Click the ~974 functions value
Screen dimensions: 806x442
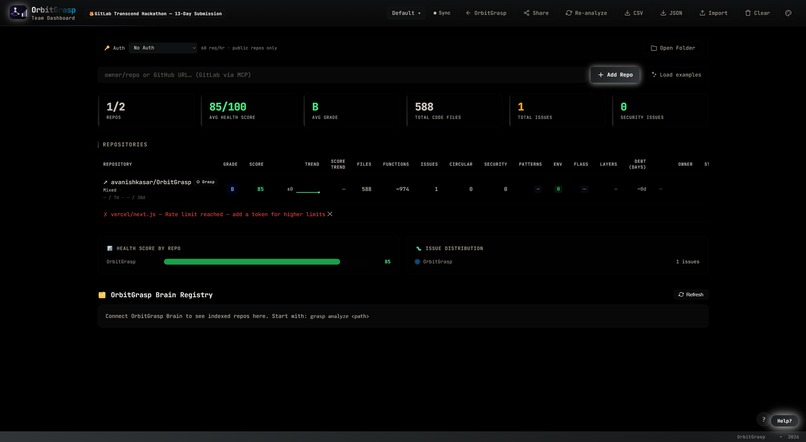point(402,189)
